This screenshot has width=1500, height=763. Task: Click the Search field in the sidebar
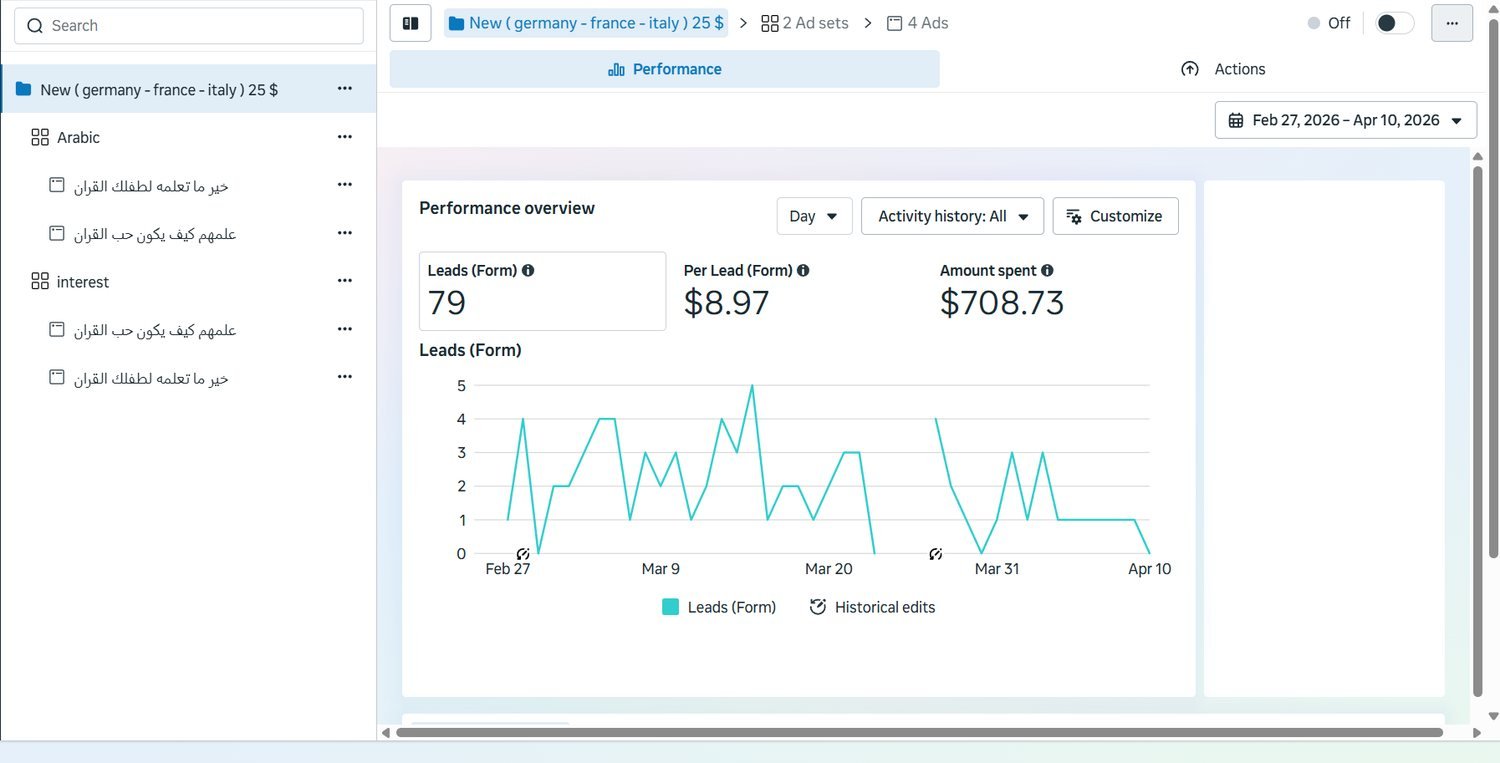(189, 26)
